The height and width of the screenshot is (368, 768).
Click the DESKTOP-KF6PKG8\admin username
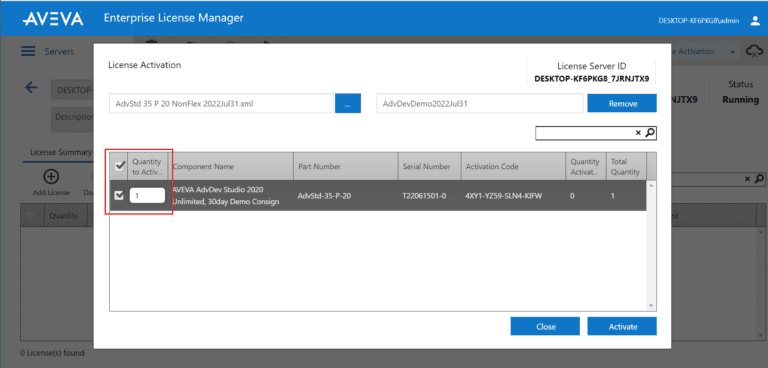coord(698,21)
